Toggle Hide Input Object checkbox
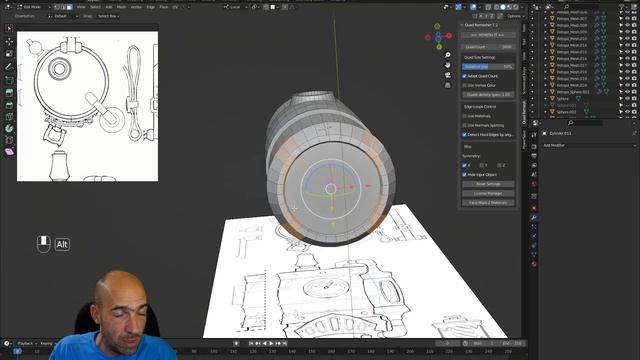This screenshot has height=360, width=640. pyautogui.click(x=464, y=175)
